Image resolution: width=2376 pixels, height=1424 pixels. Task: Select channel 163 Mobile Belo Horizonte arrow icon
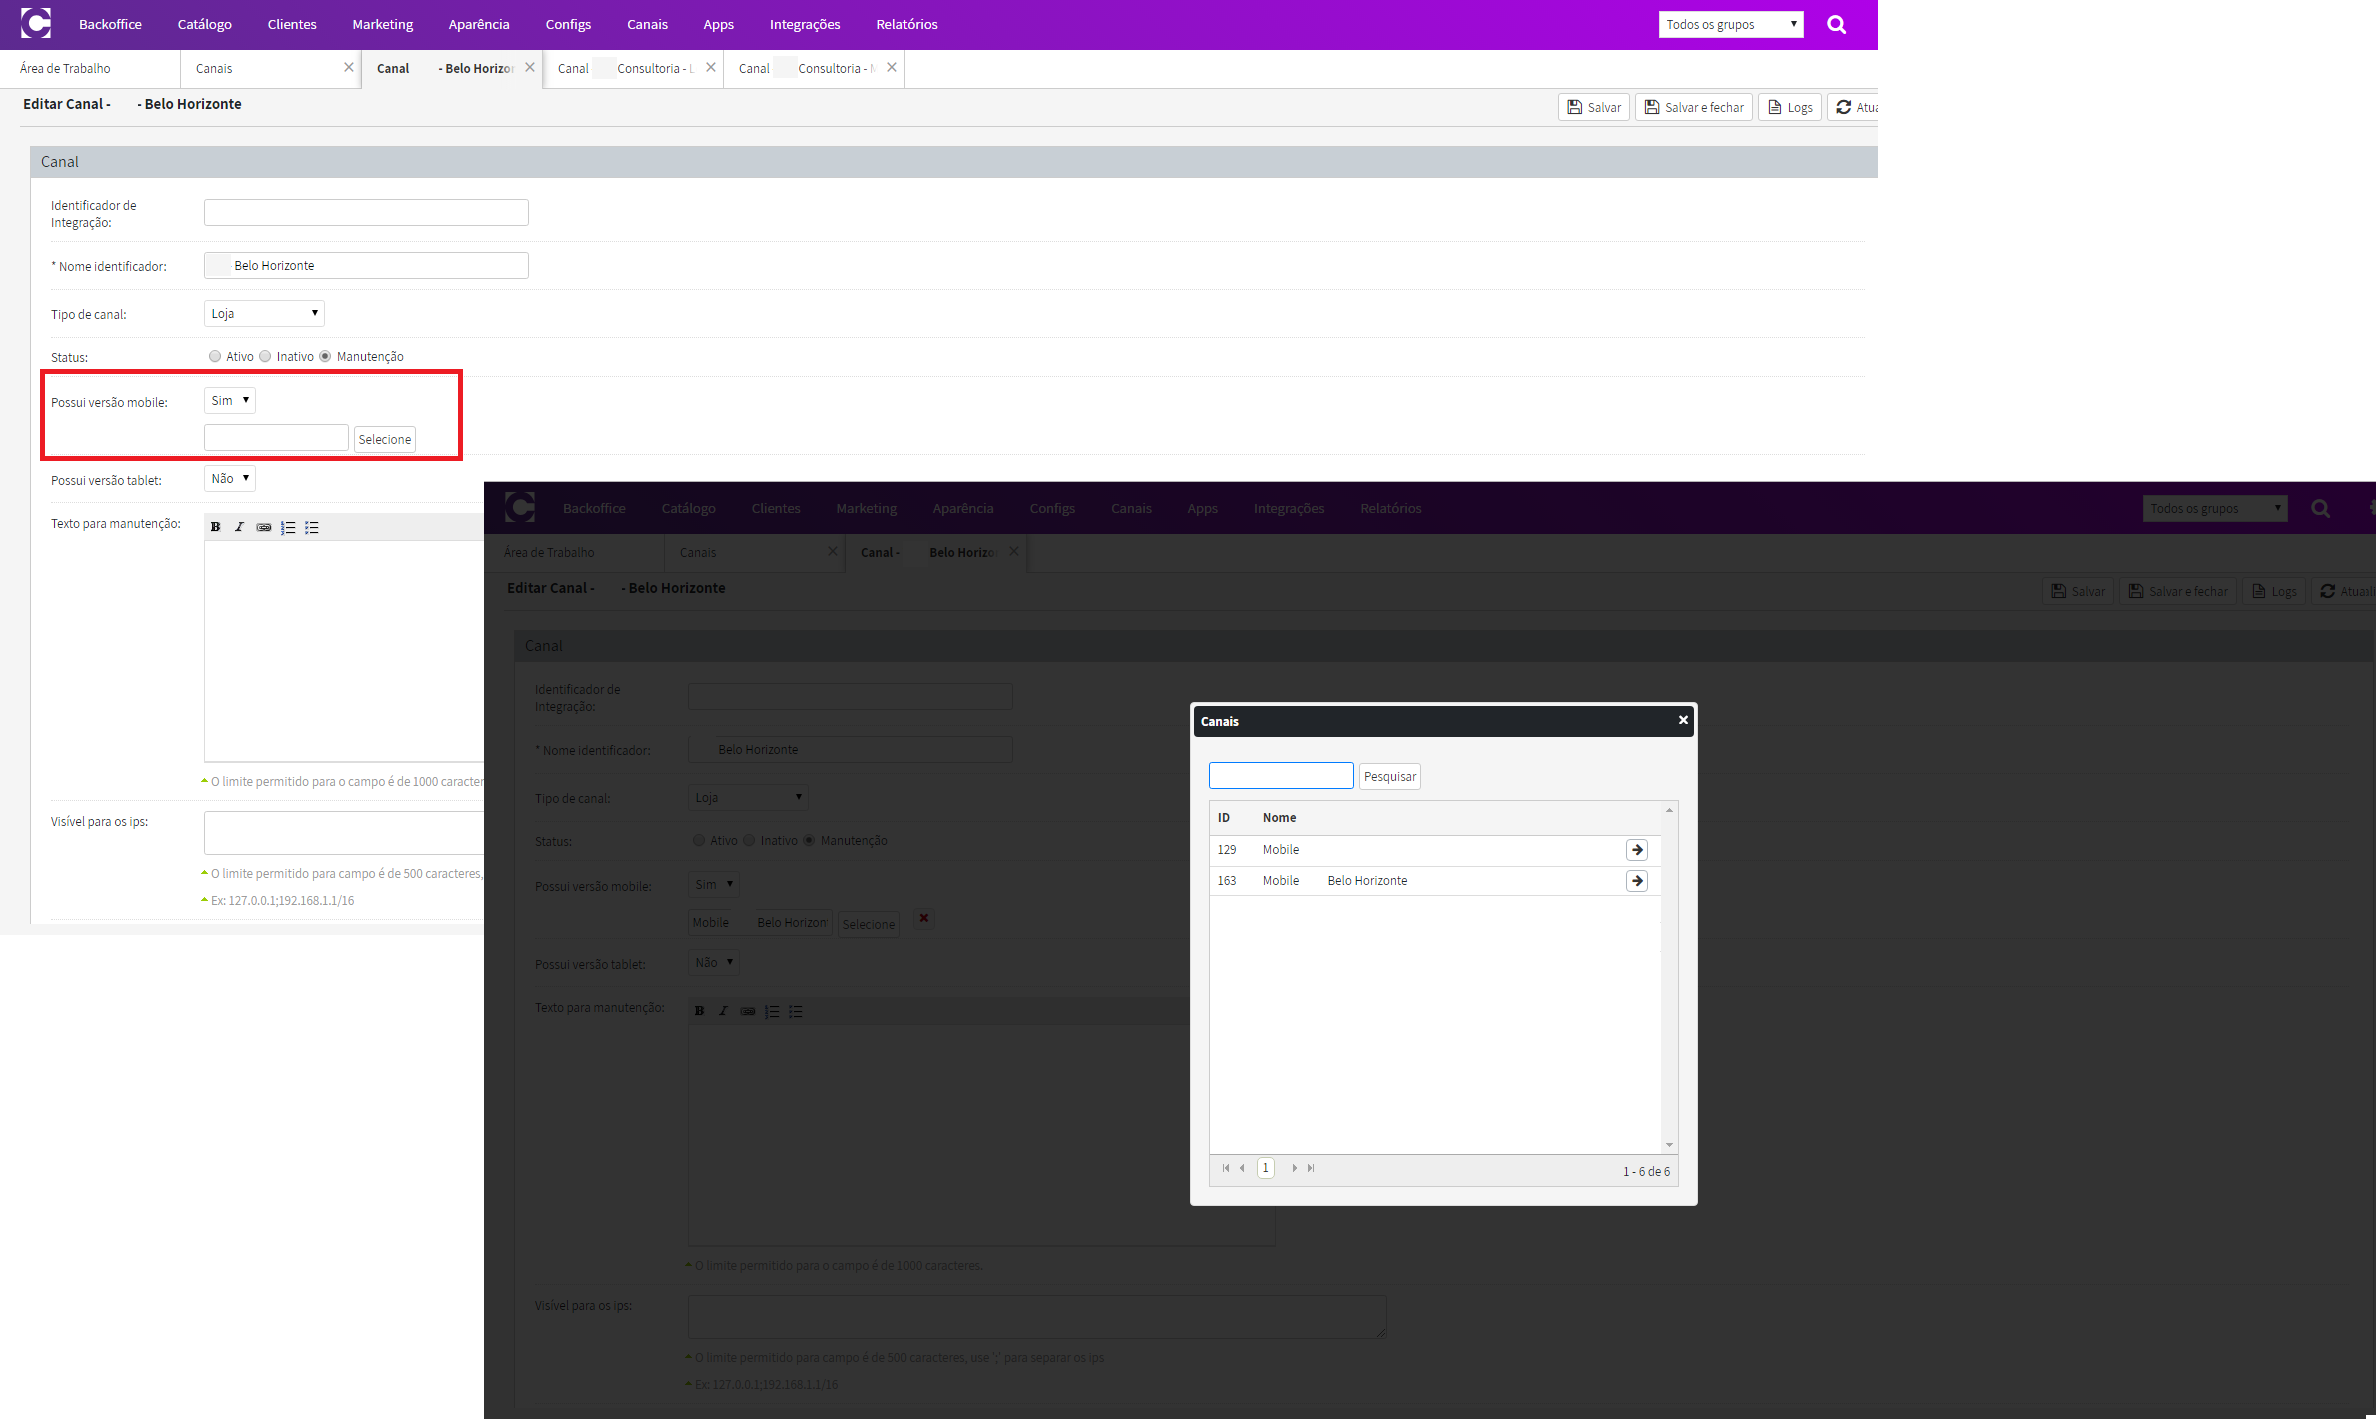pos(1636,881)
